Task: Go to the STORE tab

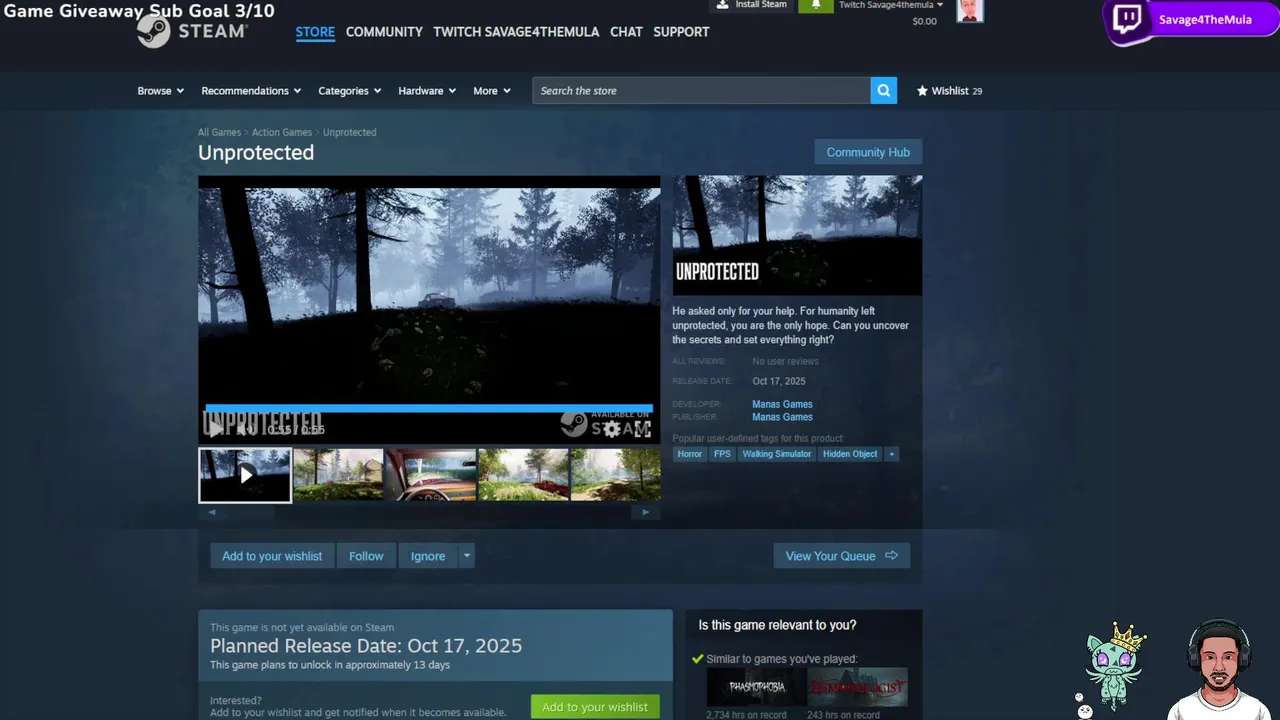Action: click(315, 32)
